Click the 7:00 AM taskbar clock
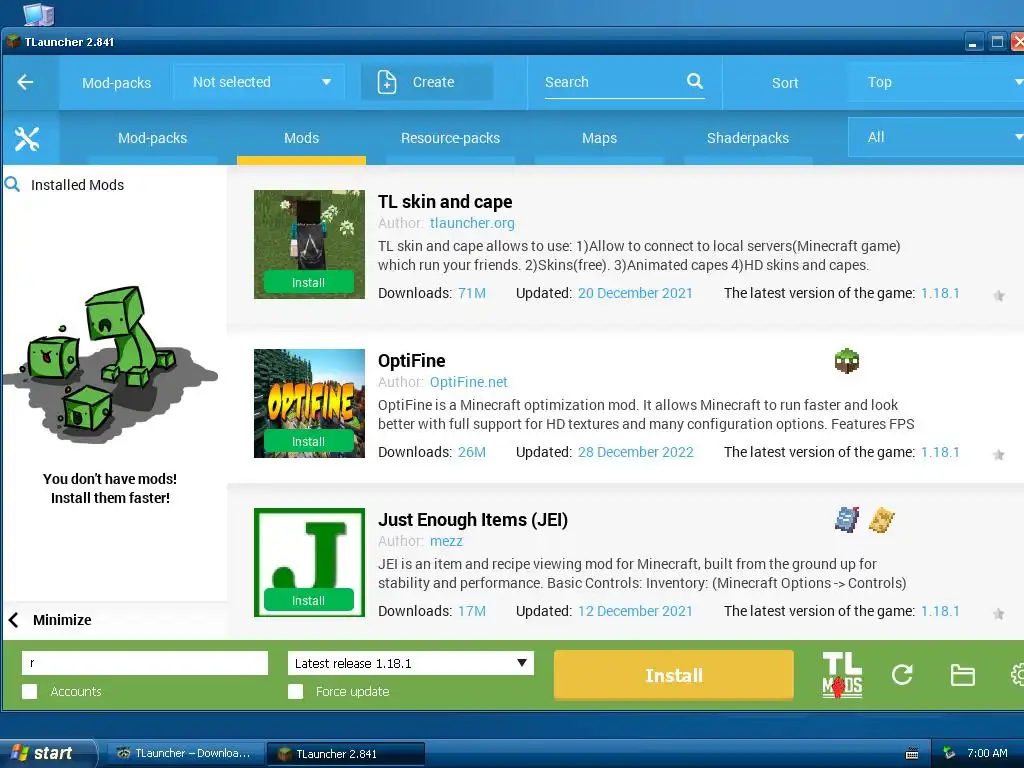The height and width of the screenshot is (768, 1024). click(987, 753)
